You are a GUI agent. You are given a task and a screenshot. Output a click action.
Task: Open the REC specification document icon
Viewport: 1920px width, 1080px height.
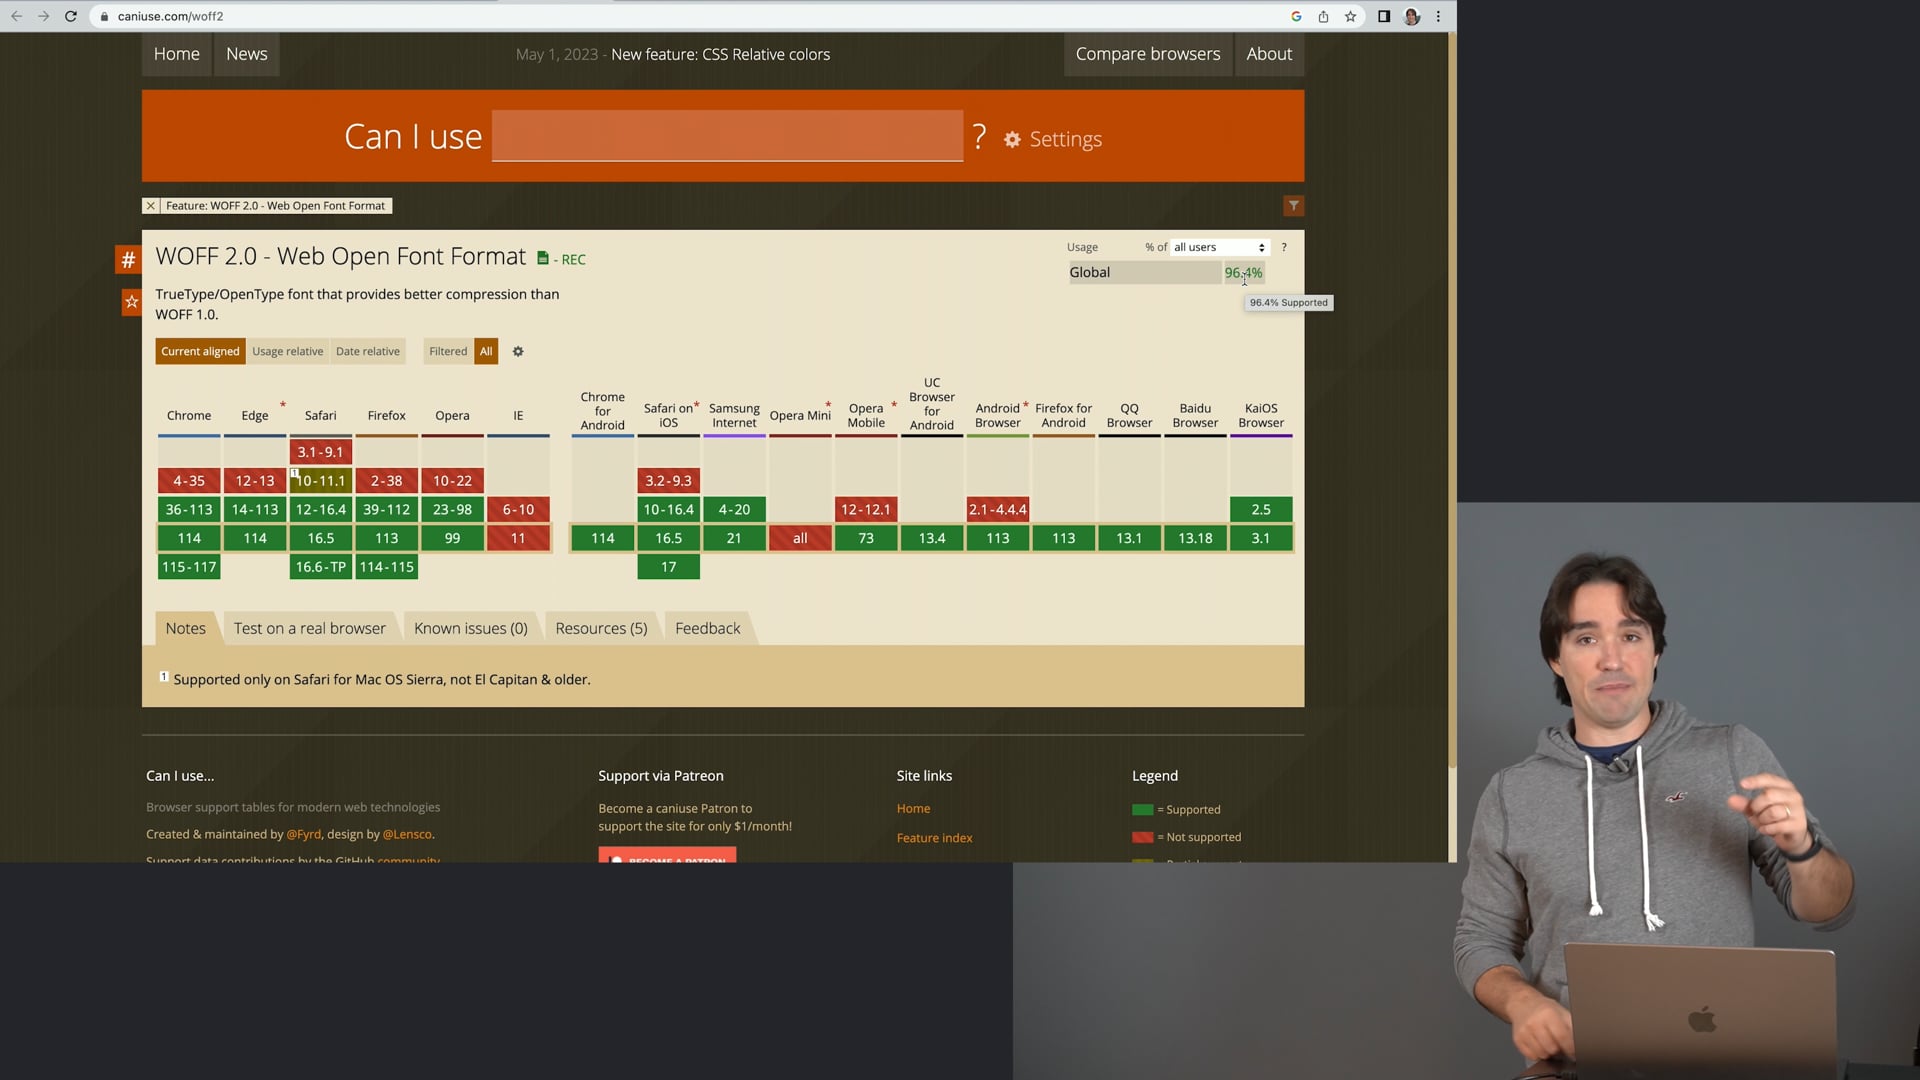tap(543, 258)
